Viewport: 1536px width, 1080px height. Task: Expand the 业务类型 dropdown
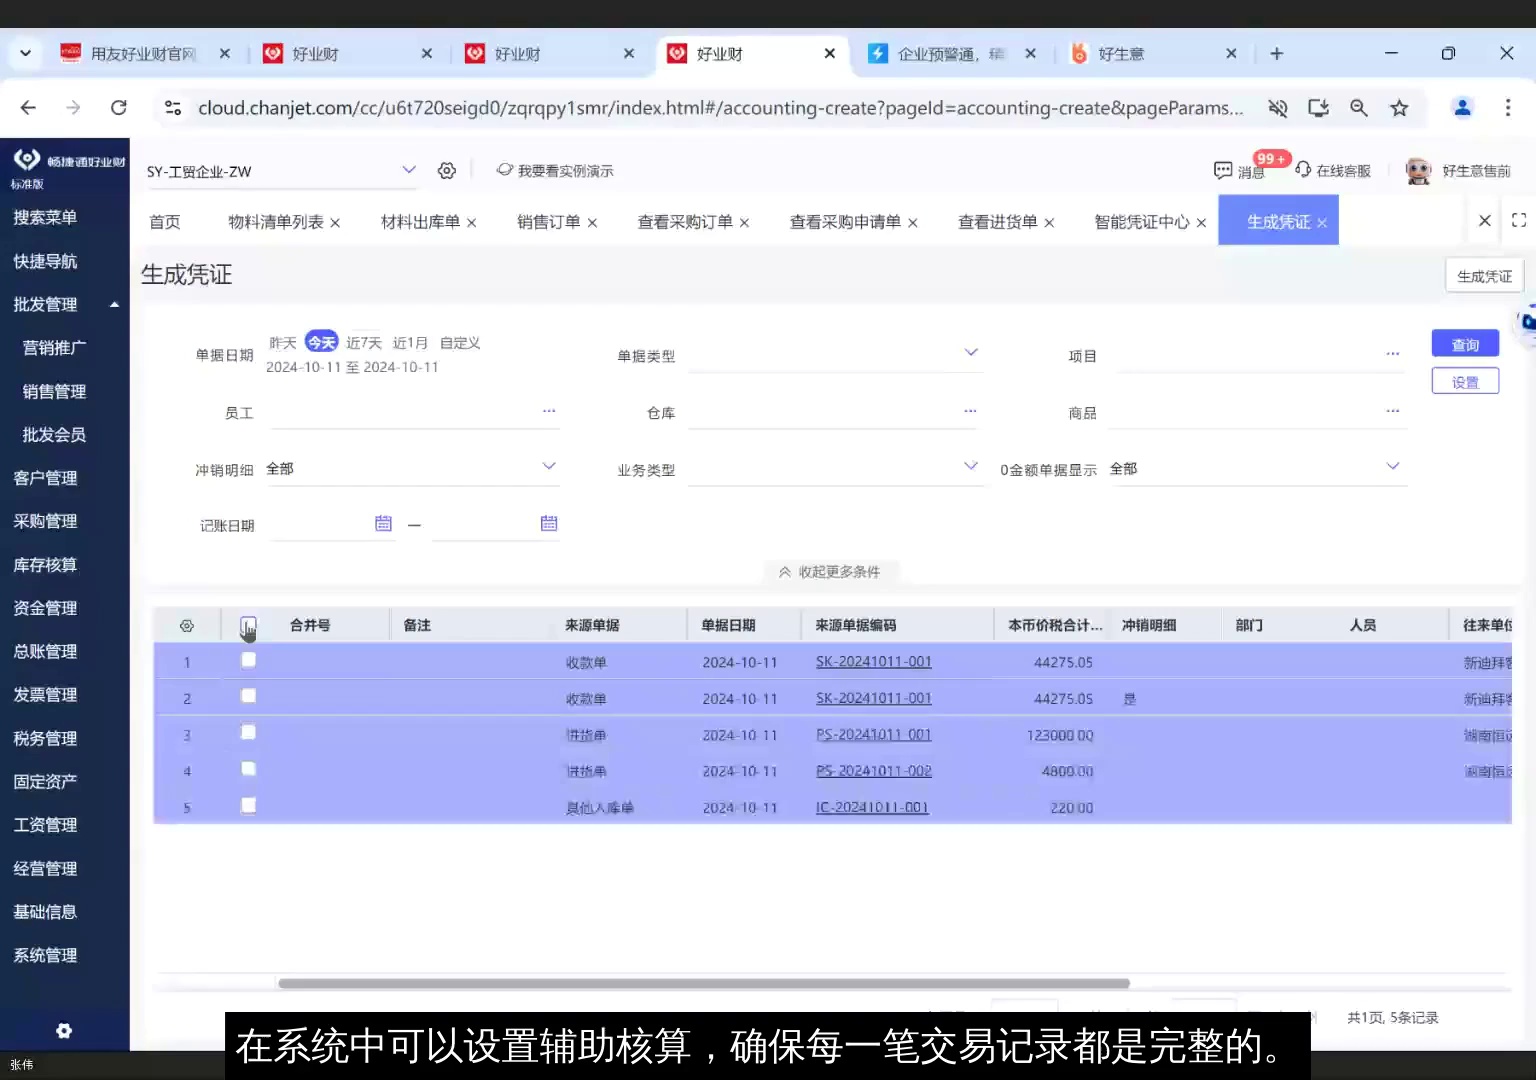[970, 466]
